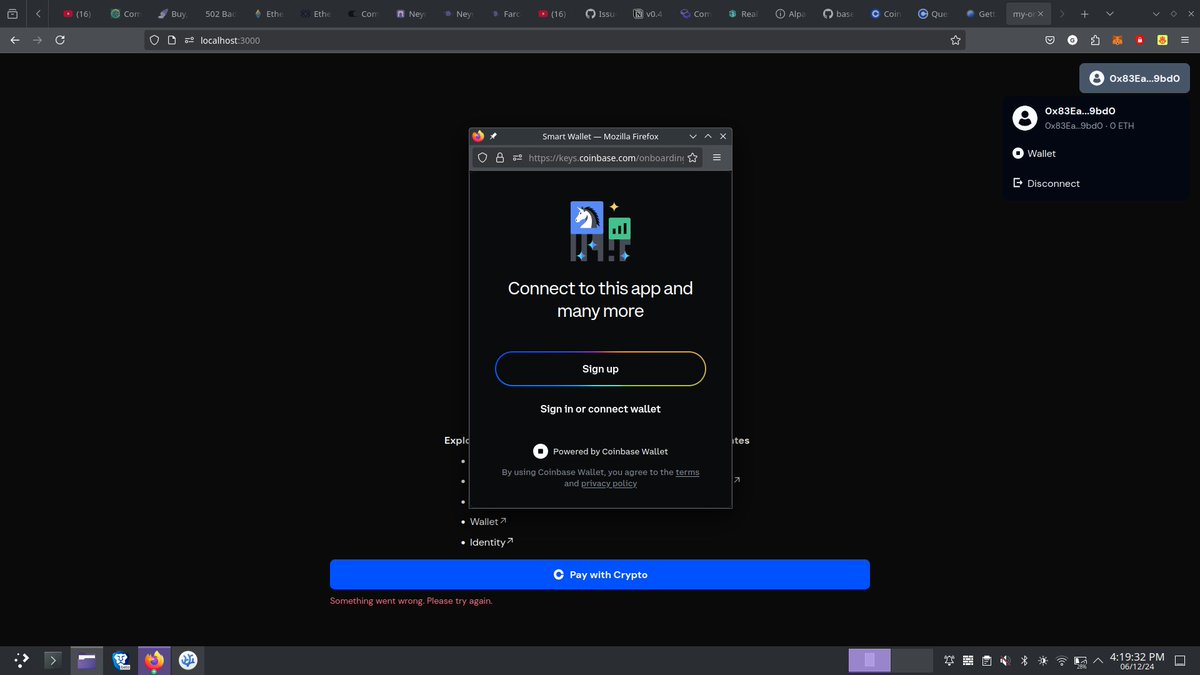Click Sign in or connect wallet

click(600, 409)
